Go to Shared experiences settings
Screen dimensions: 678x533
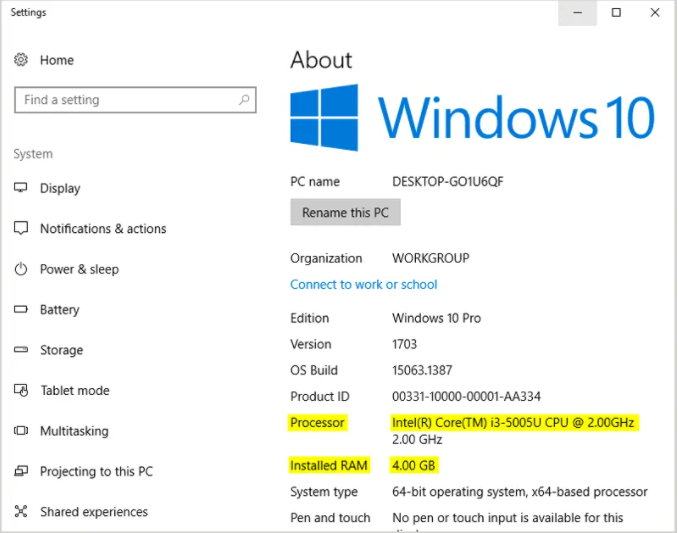point(93,512)
